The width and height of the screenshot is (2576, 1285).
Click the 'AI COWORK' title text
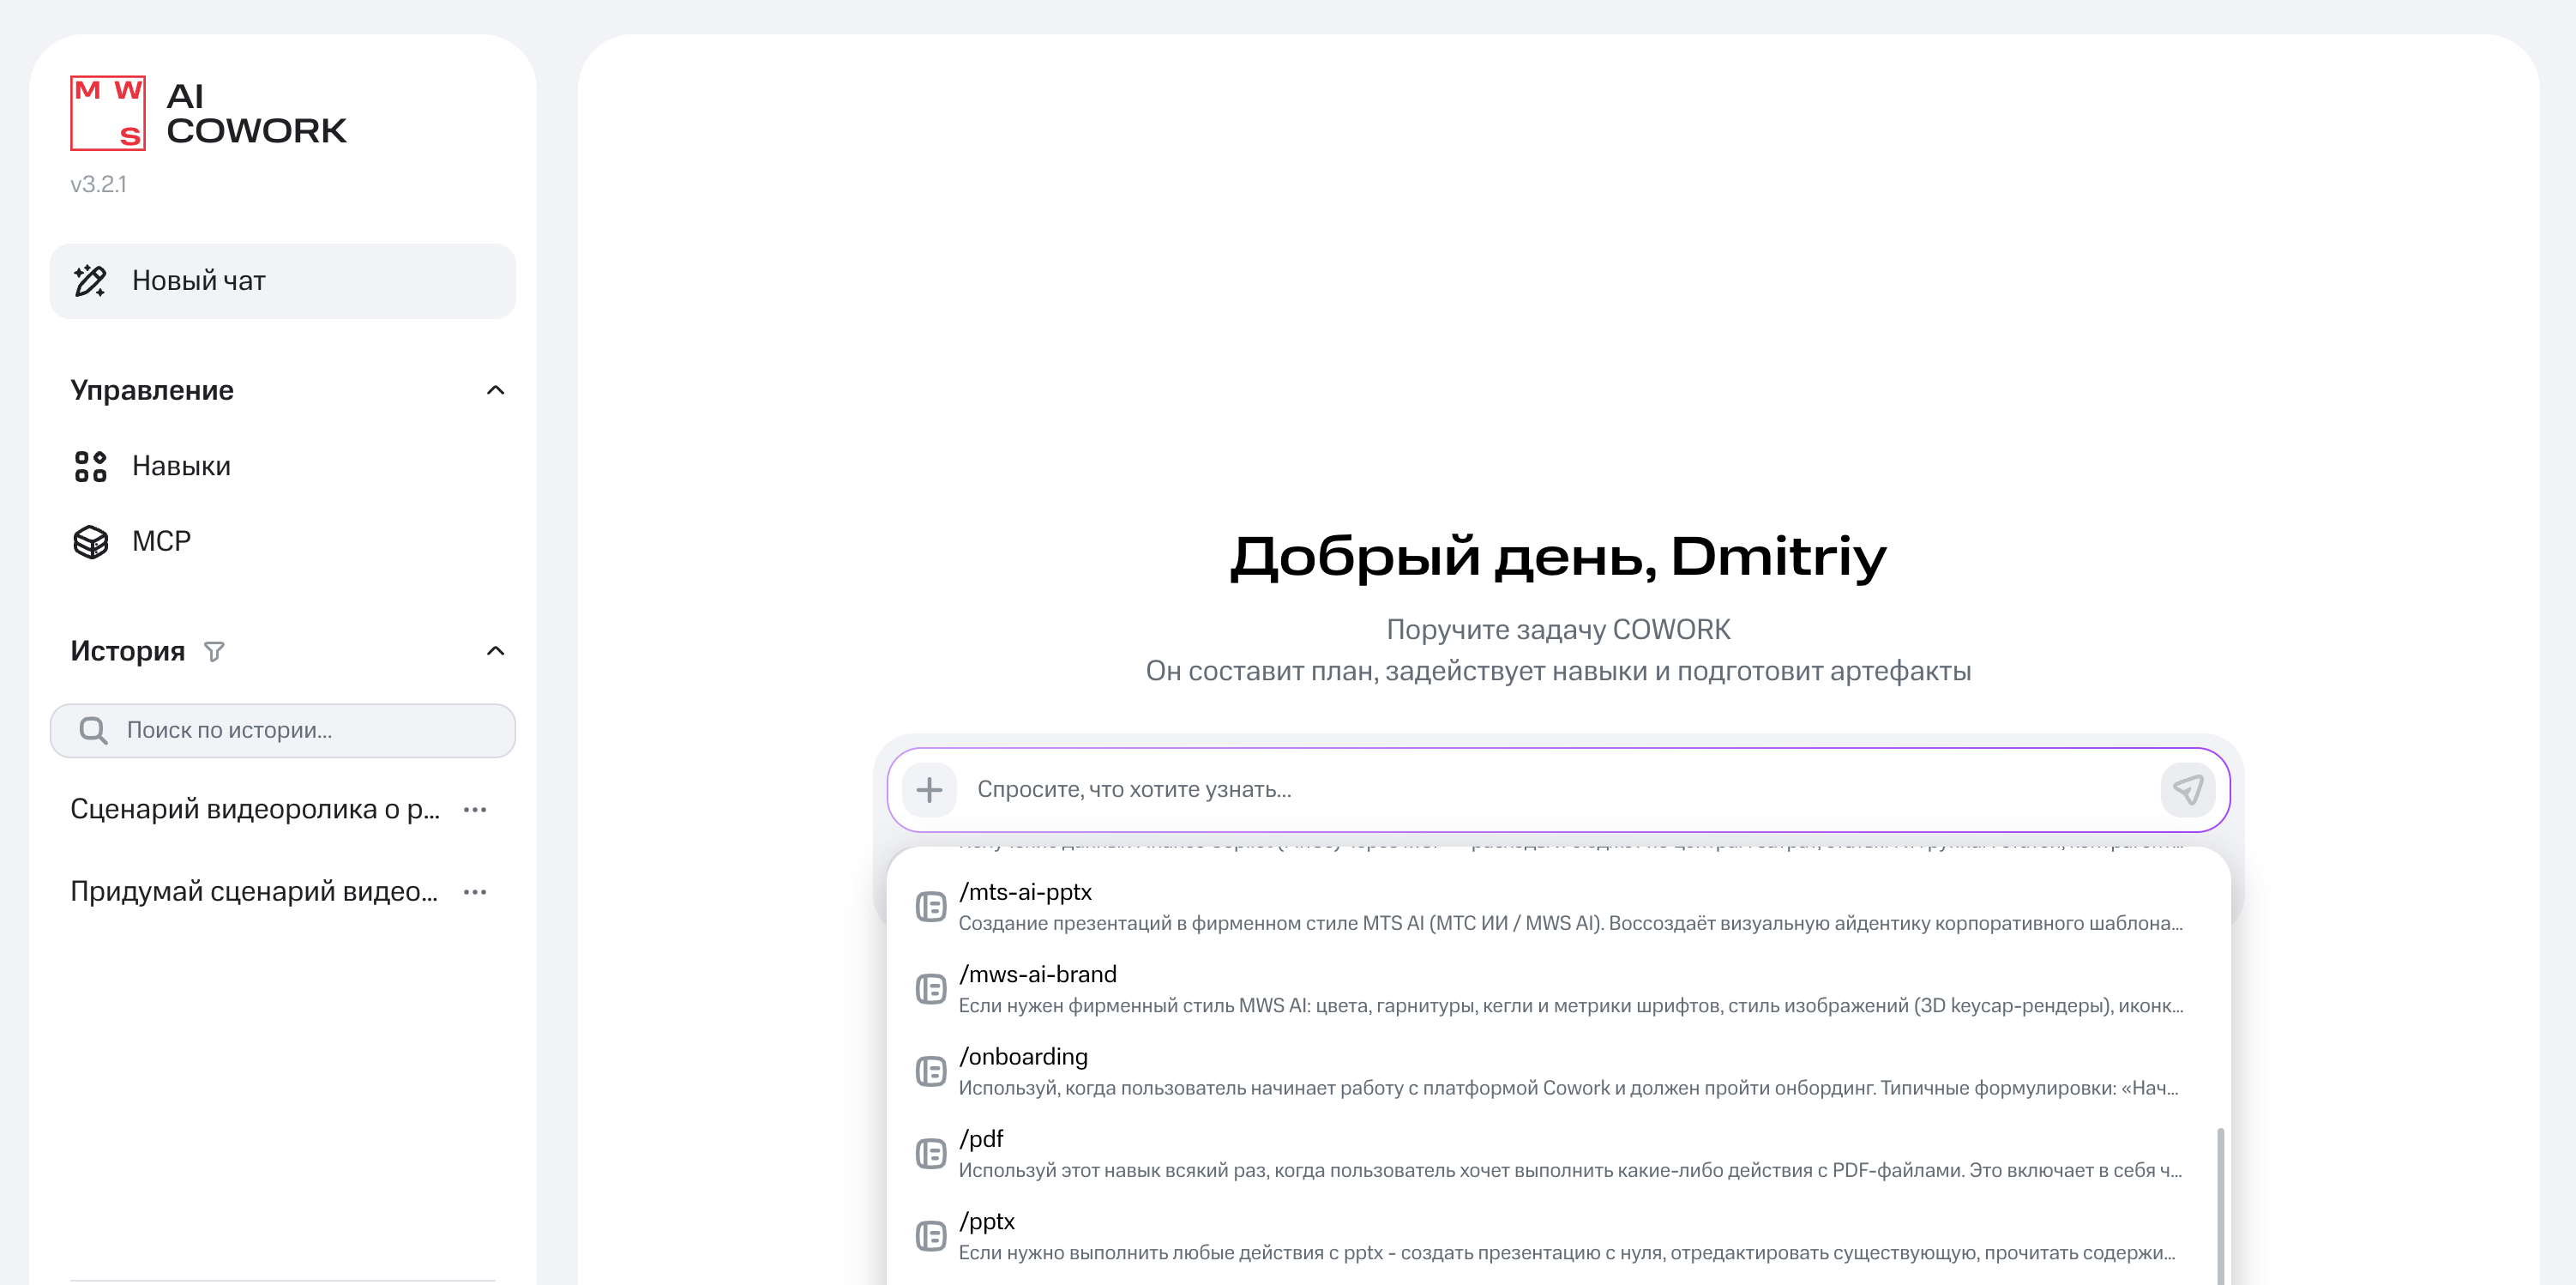[256, 113]
